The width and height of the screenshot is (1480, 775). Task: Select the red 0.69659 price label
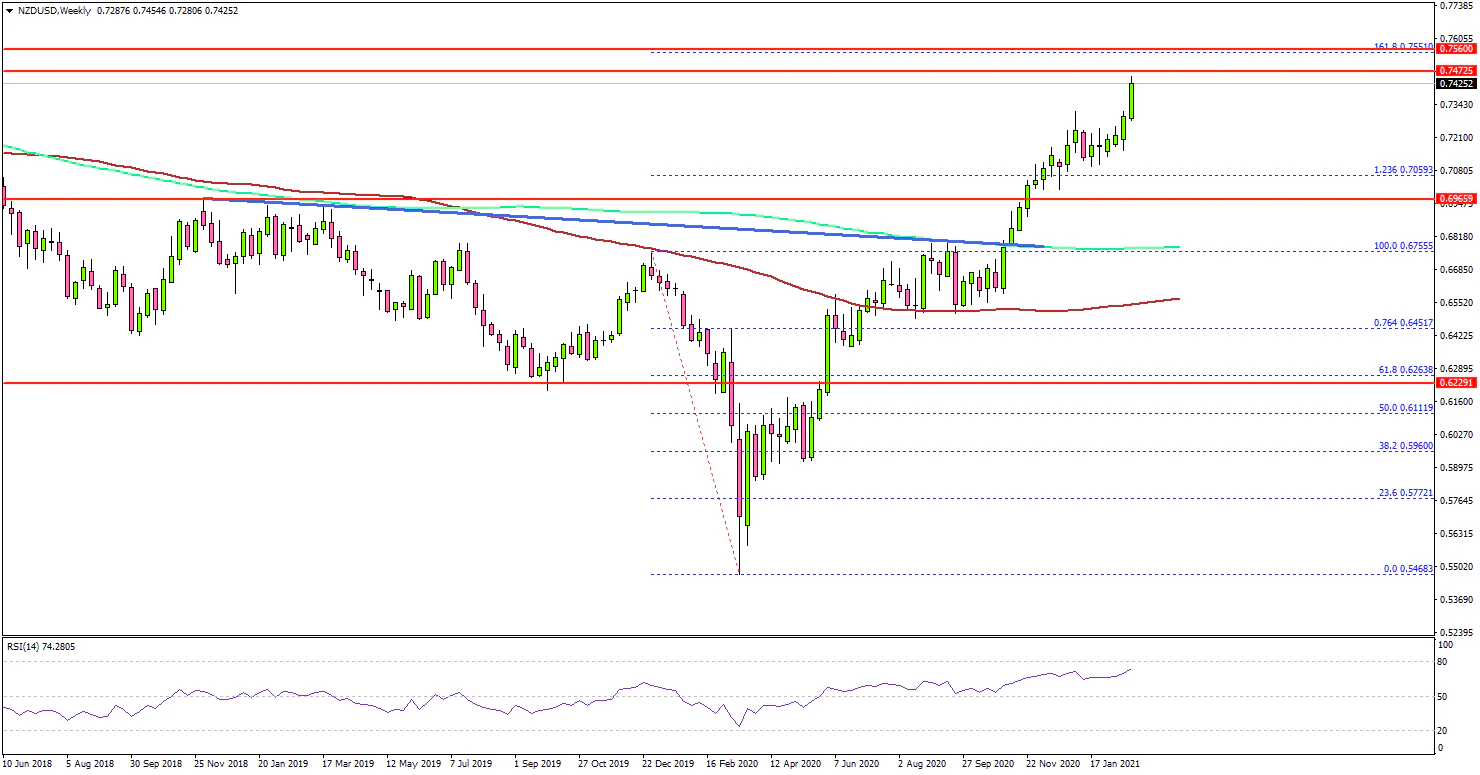tap(1455, 199)
